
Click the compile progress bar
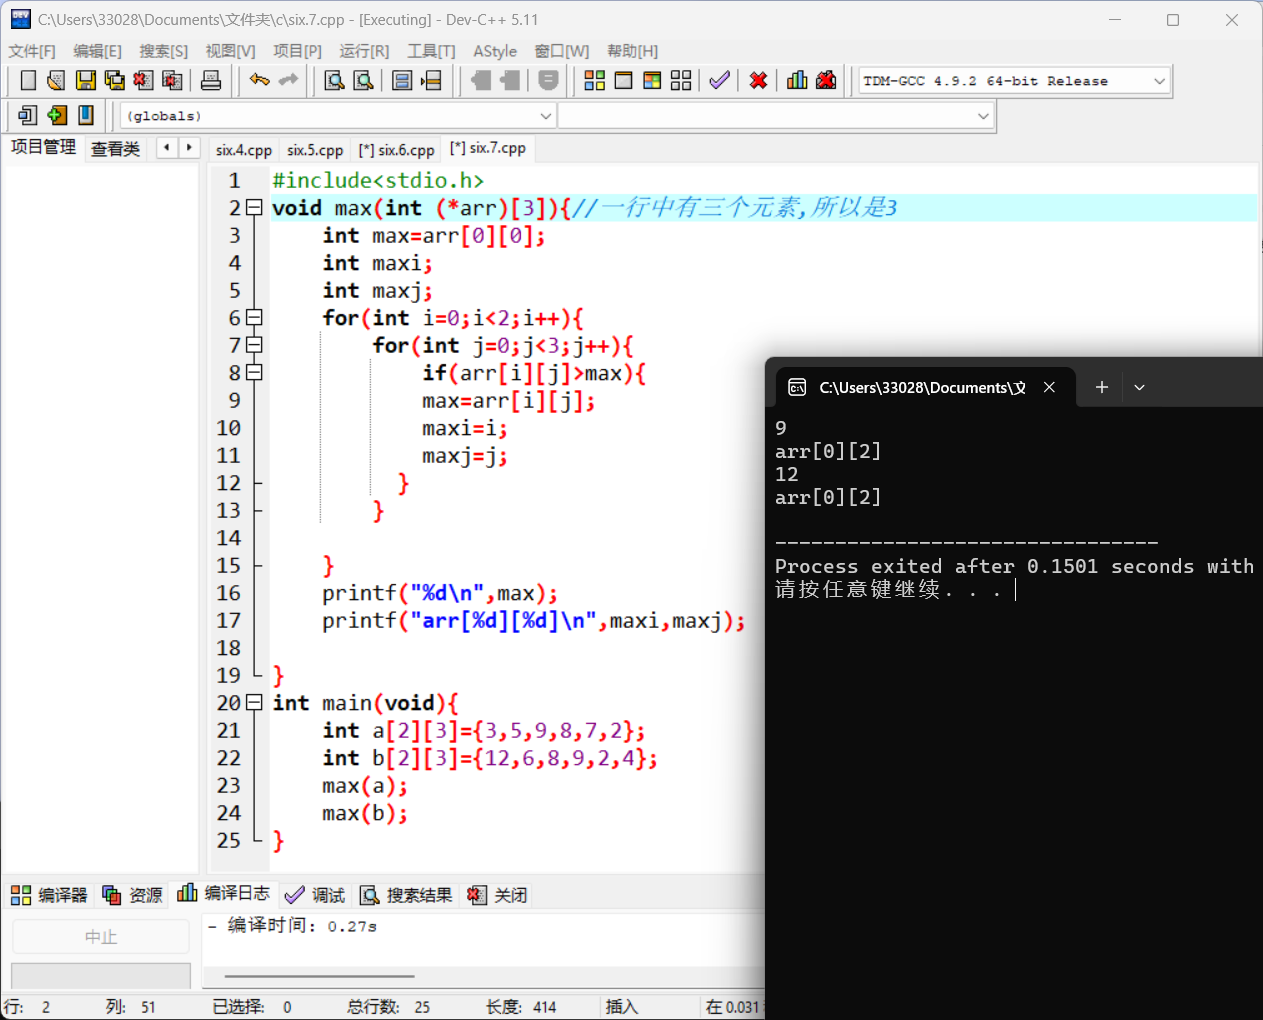click(100, 976)
